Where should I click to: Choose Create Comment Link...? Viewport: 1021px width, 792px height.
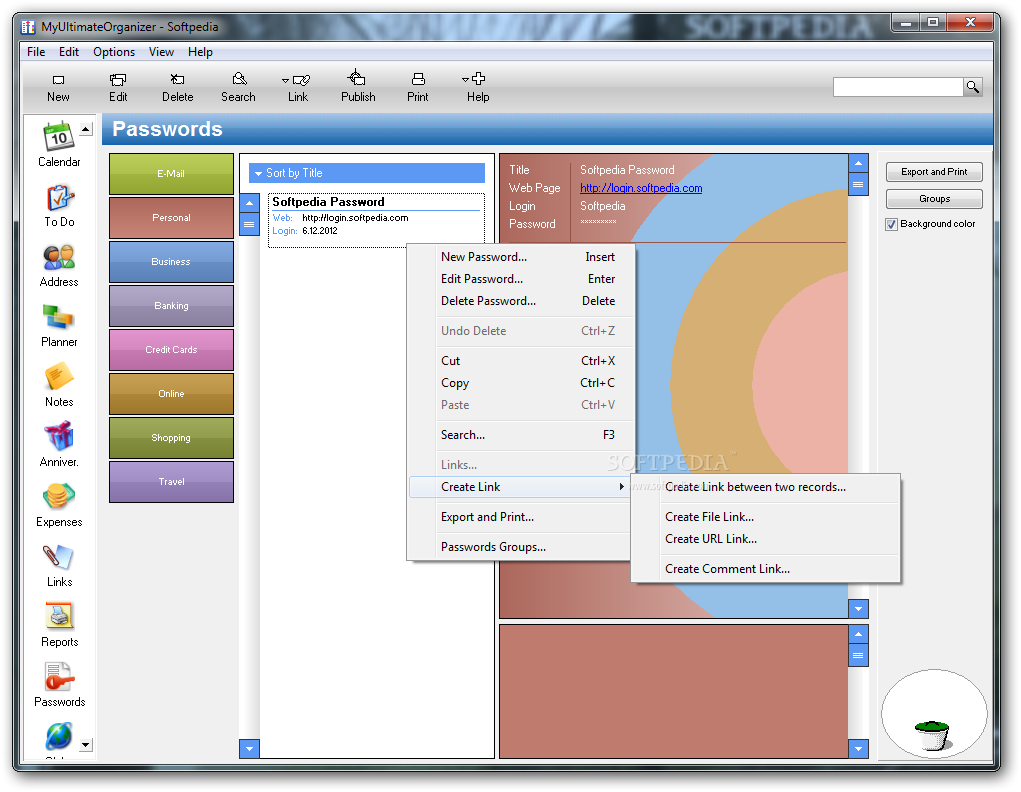pos(766,569)
